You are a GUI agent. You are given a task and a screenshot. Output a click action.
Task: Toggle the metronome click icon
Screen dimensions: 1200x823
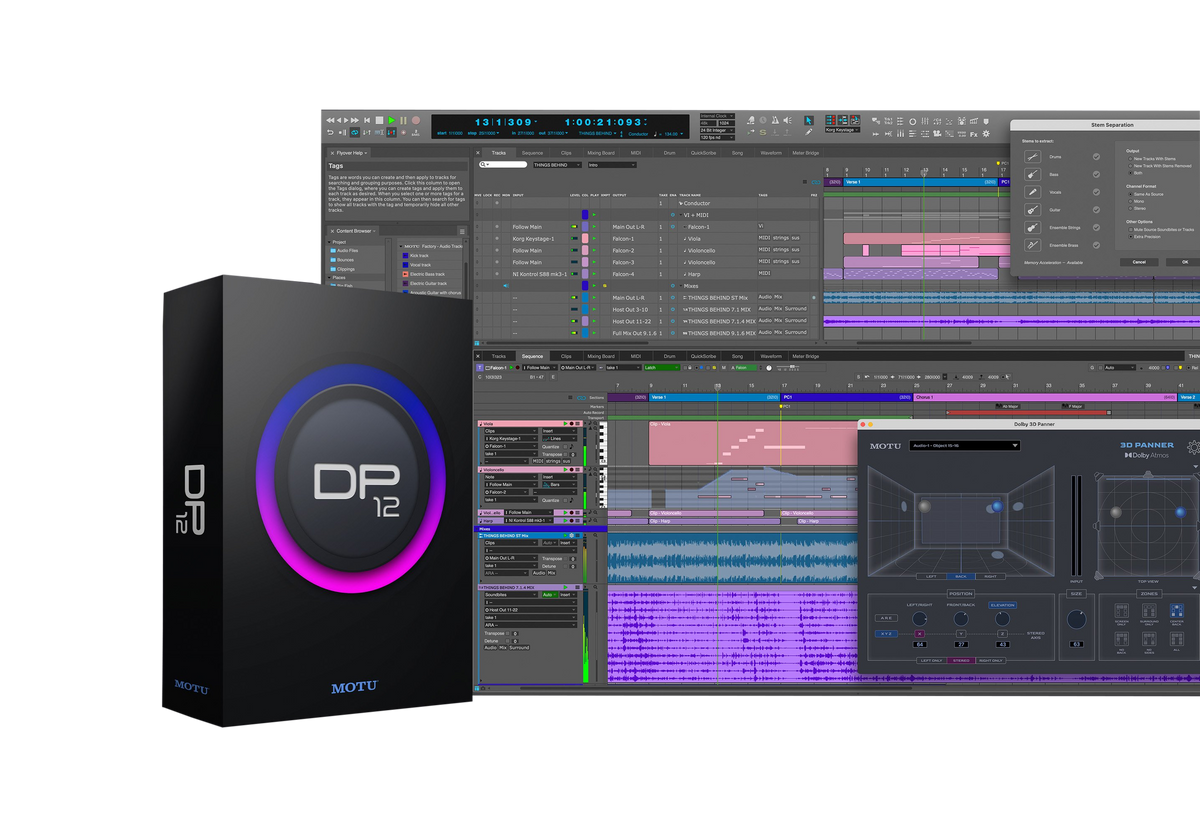(x=775, y=120)
